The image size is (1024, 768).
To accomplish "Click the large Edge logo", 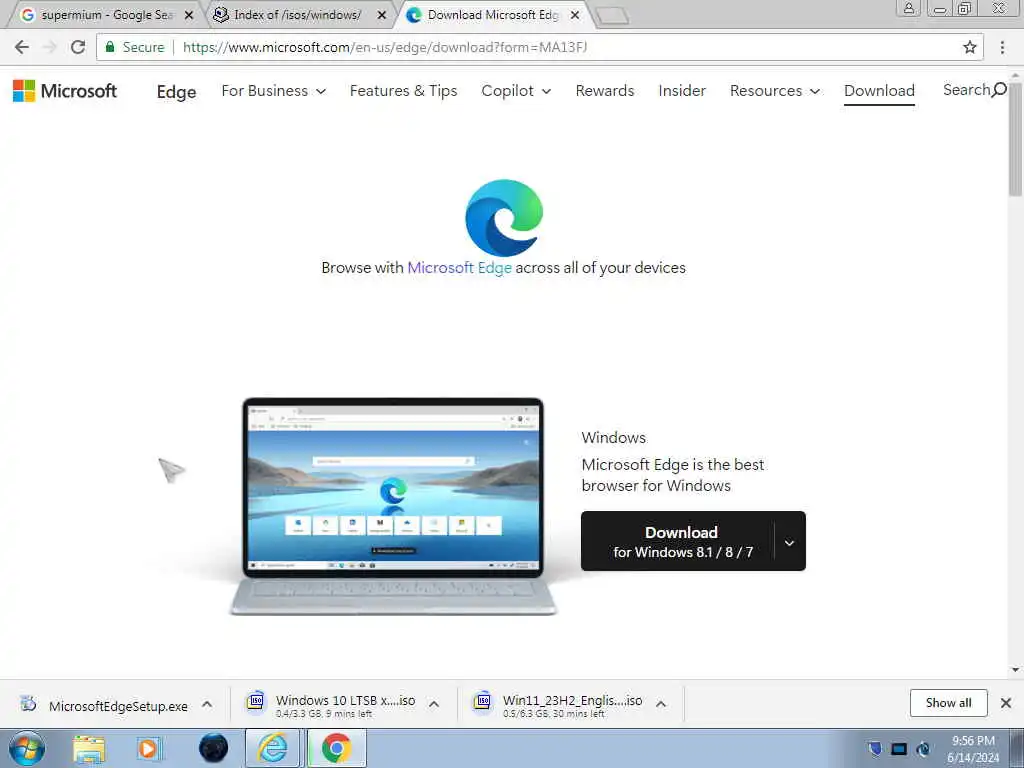I will tap(504, 217).
